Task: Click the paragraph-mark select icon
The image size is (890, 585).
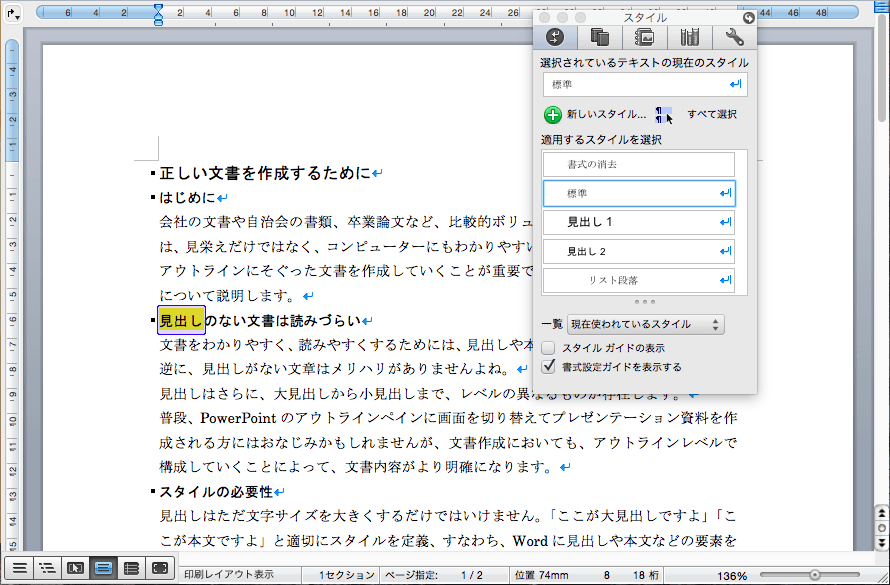Action: (663, 115)
